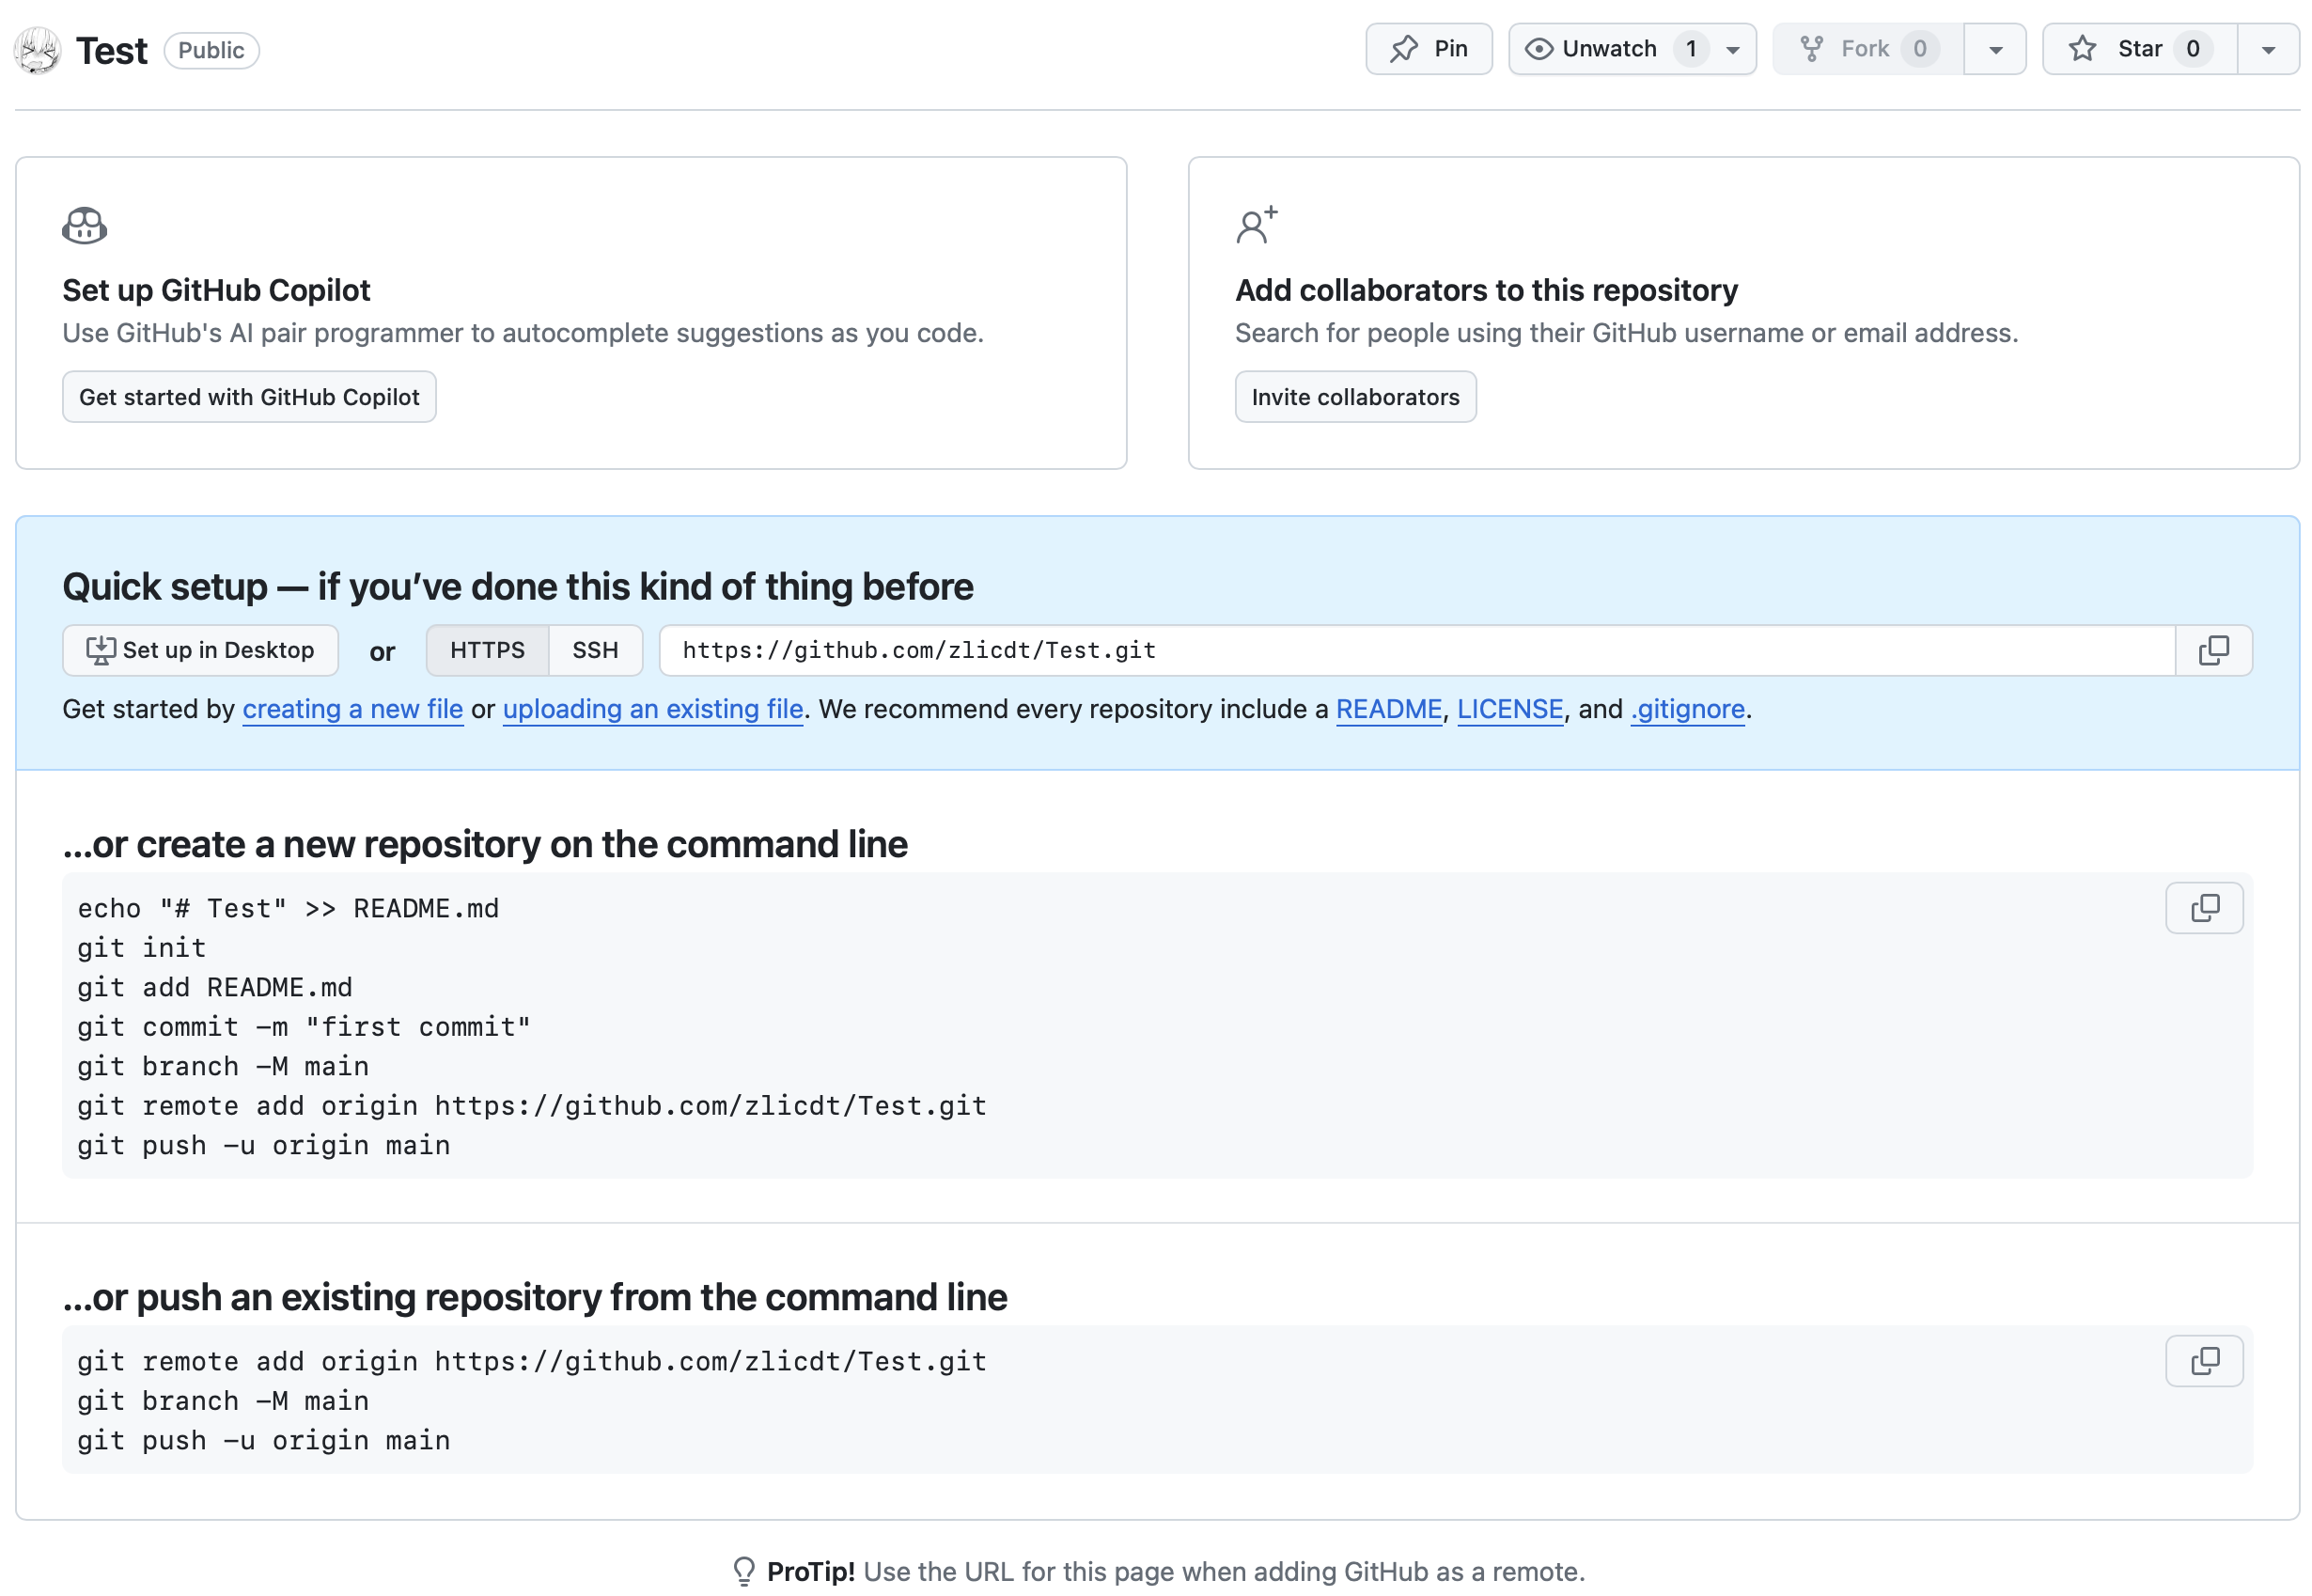Select the HTTPS clone option

pos(487,650)
